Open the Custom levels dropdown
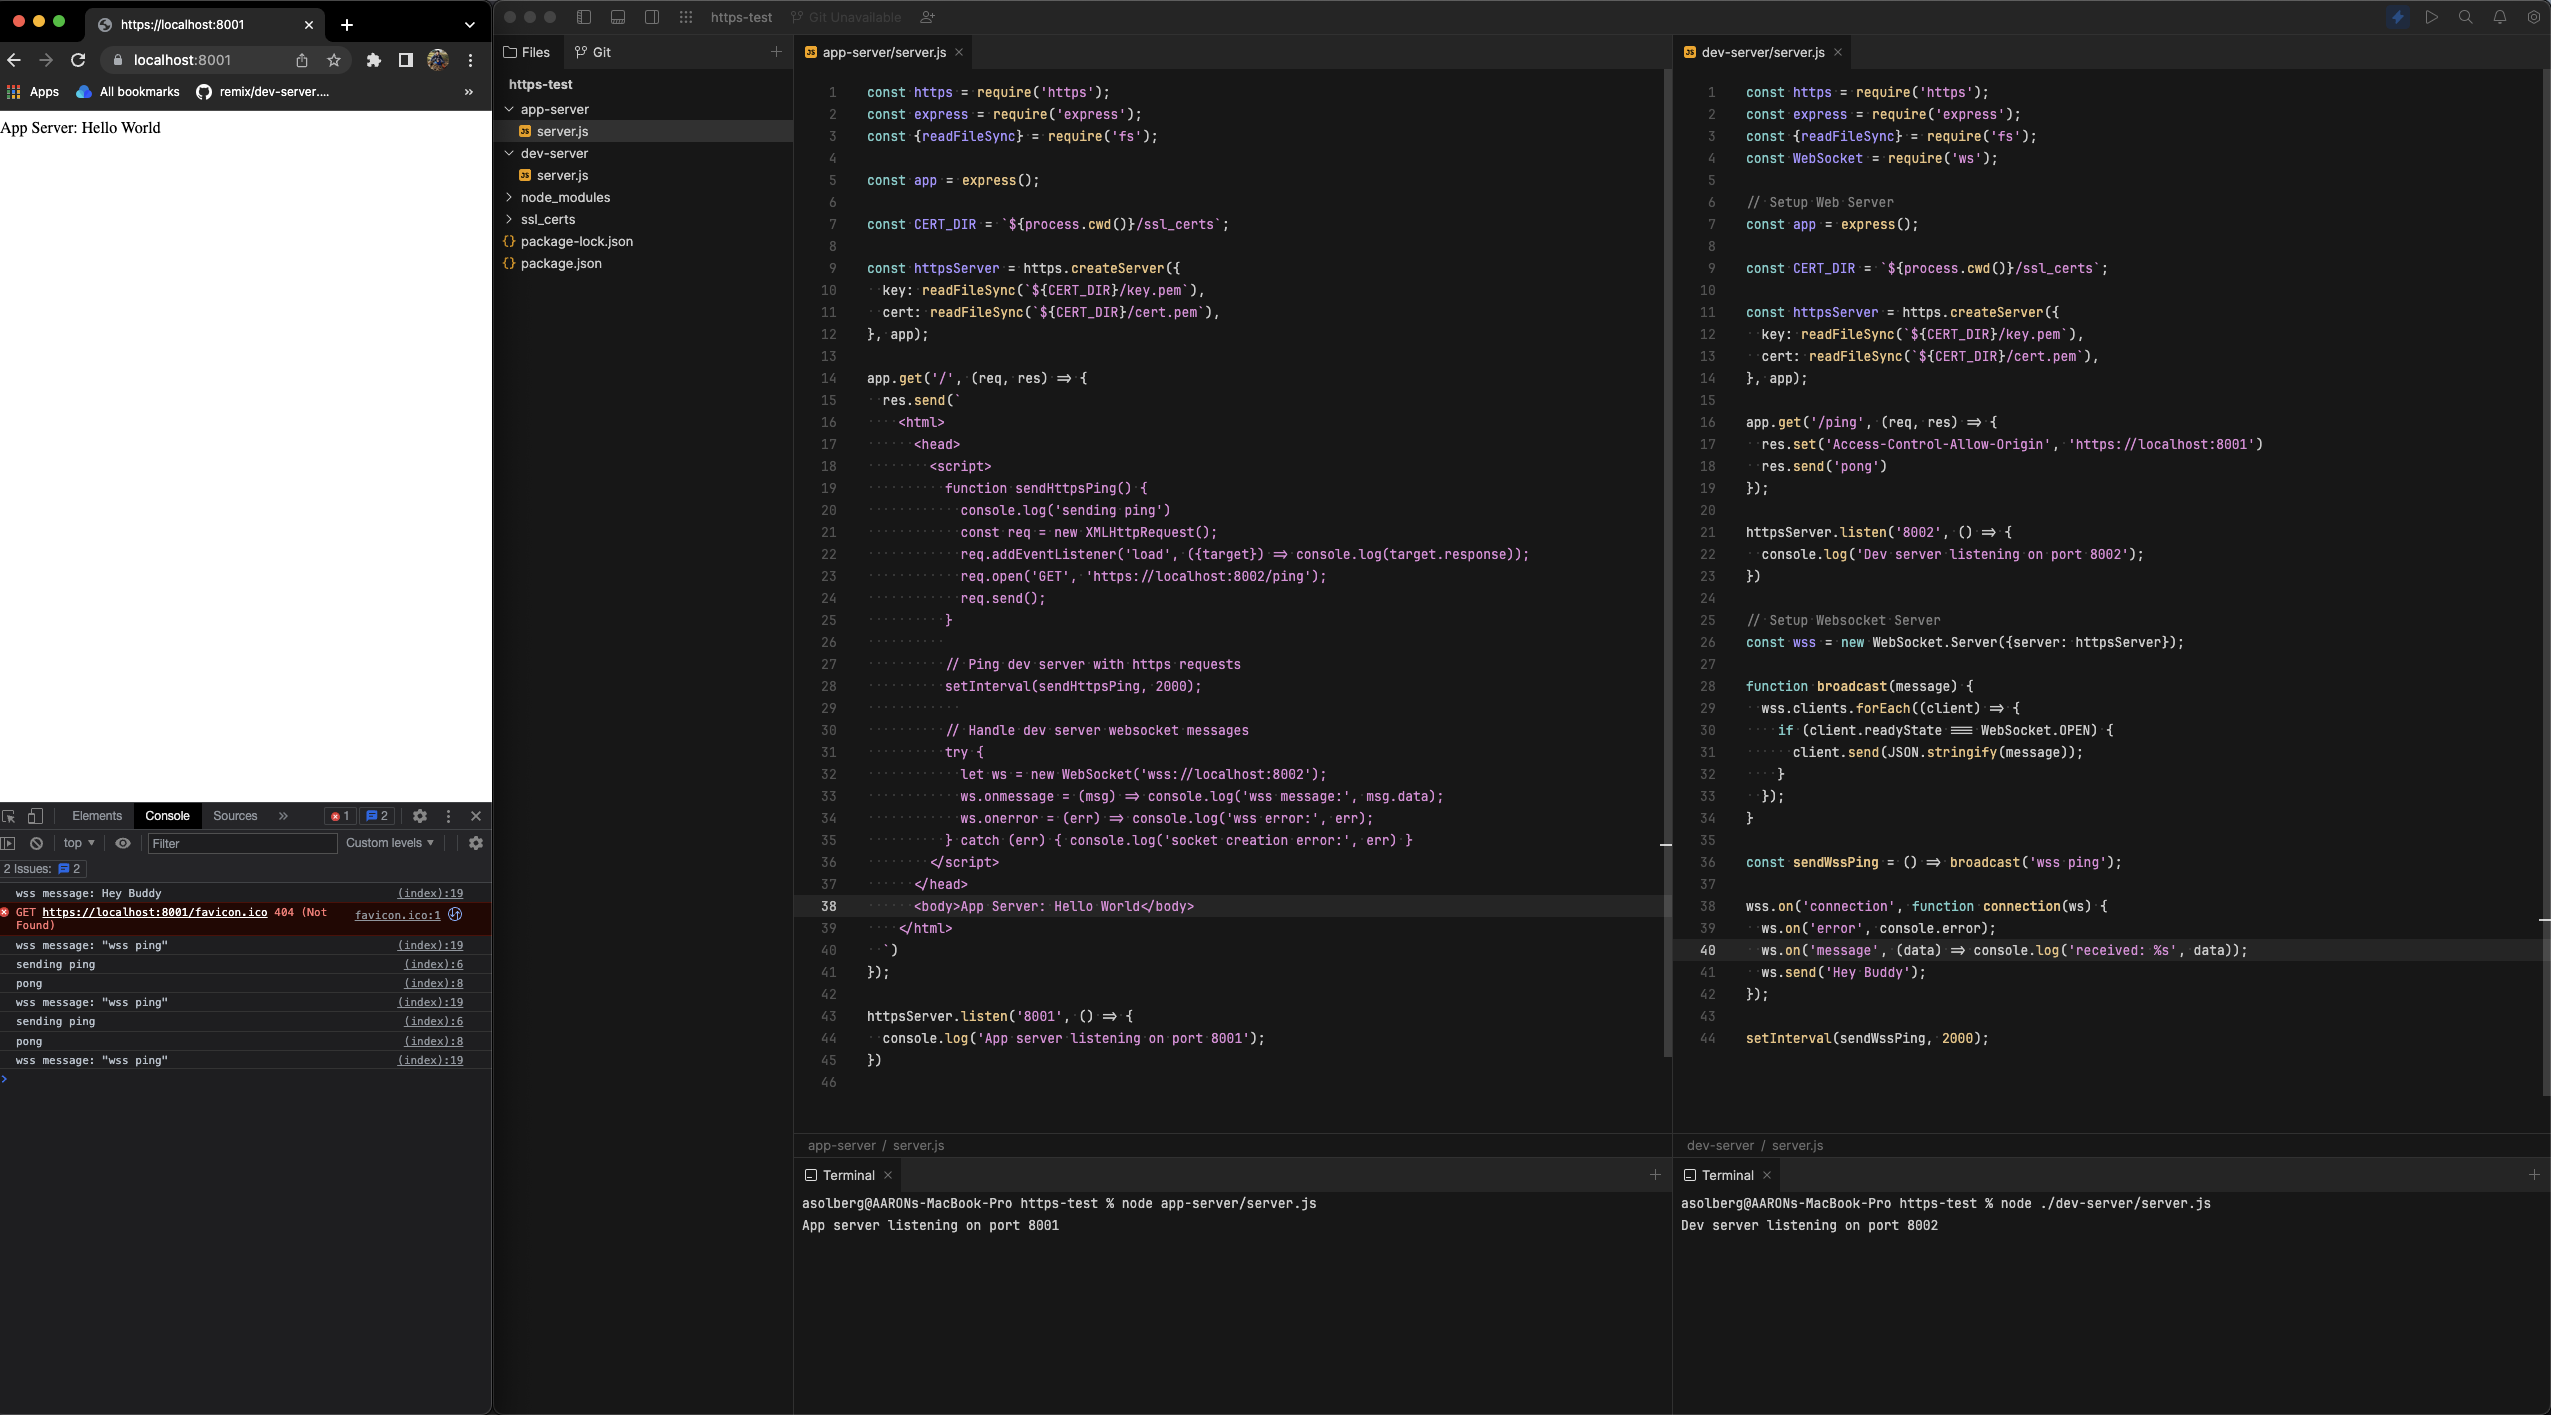2551x1415 pixels. pyautogui.click(x=389, y=843)
